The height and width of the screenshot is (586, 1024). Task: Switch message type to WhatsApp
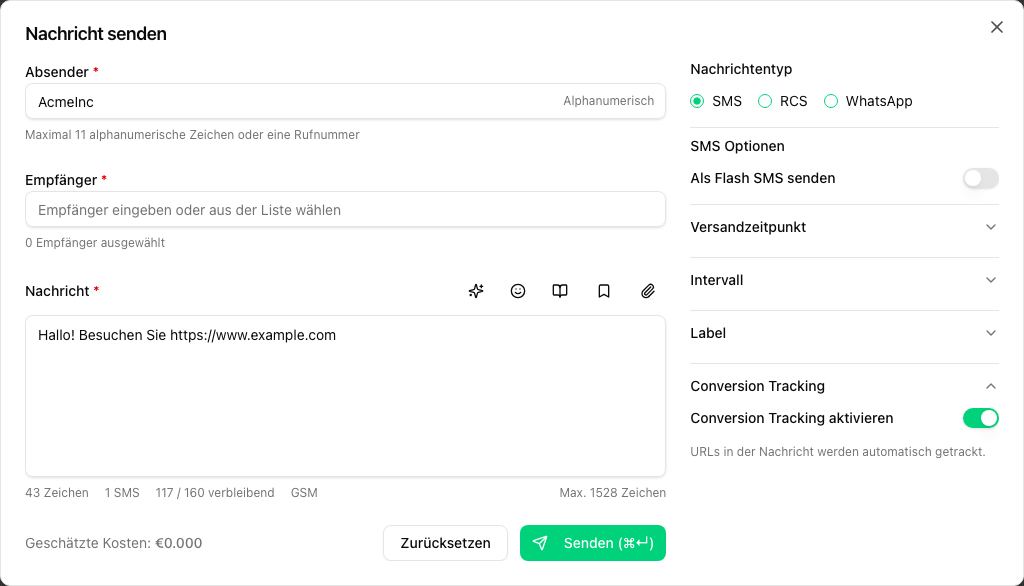[x=831, y=101]
